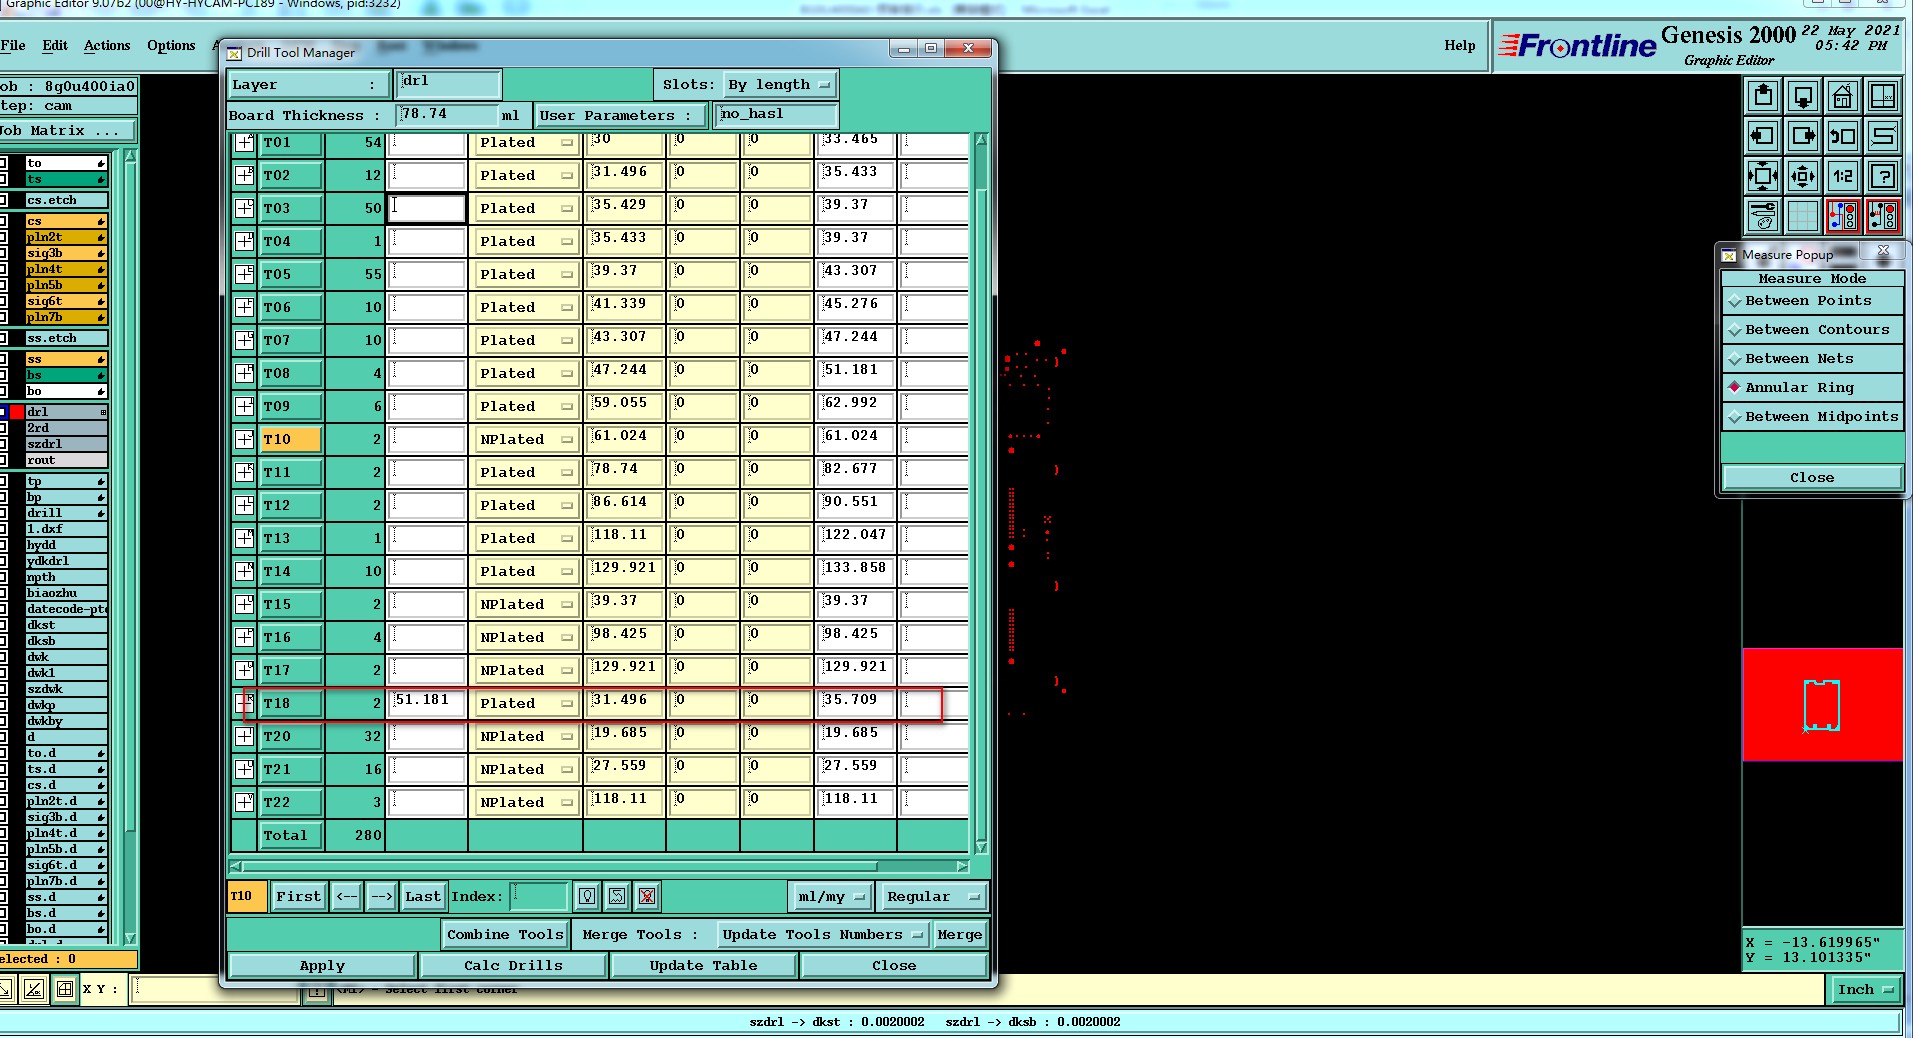
Task: Click the red color swatch of drl layer
Action: tap(17, 412)
